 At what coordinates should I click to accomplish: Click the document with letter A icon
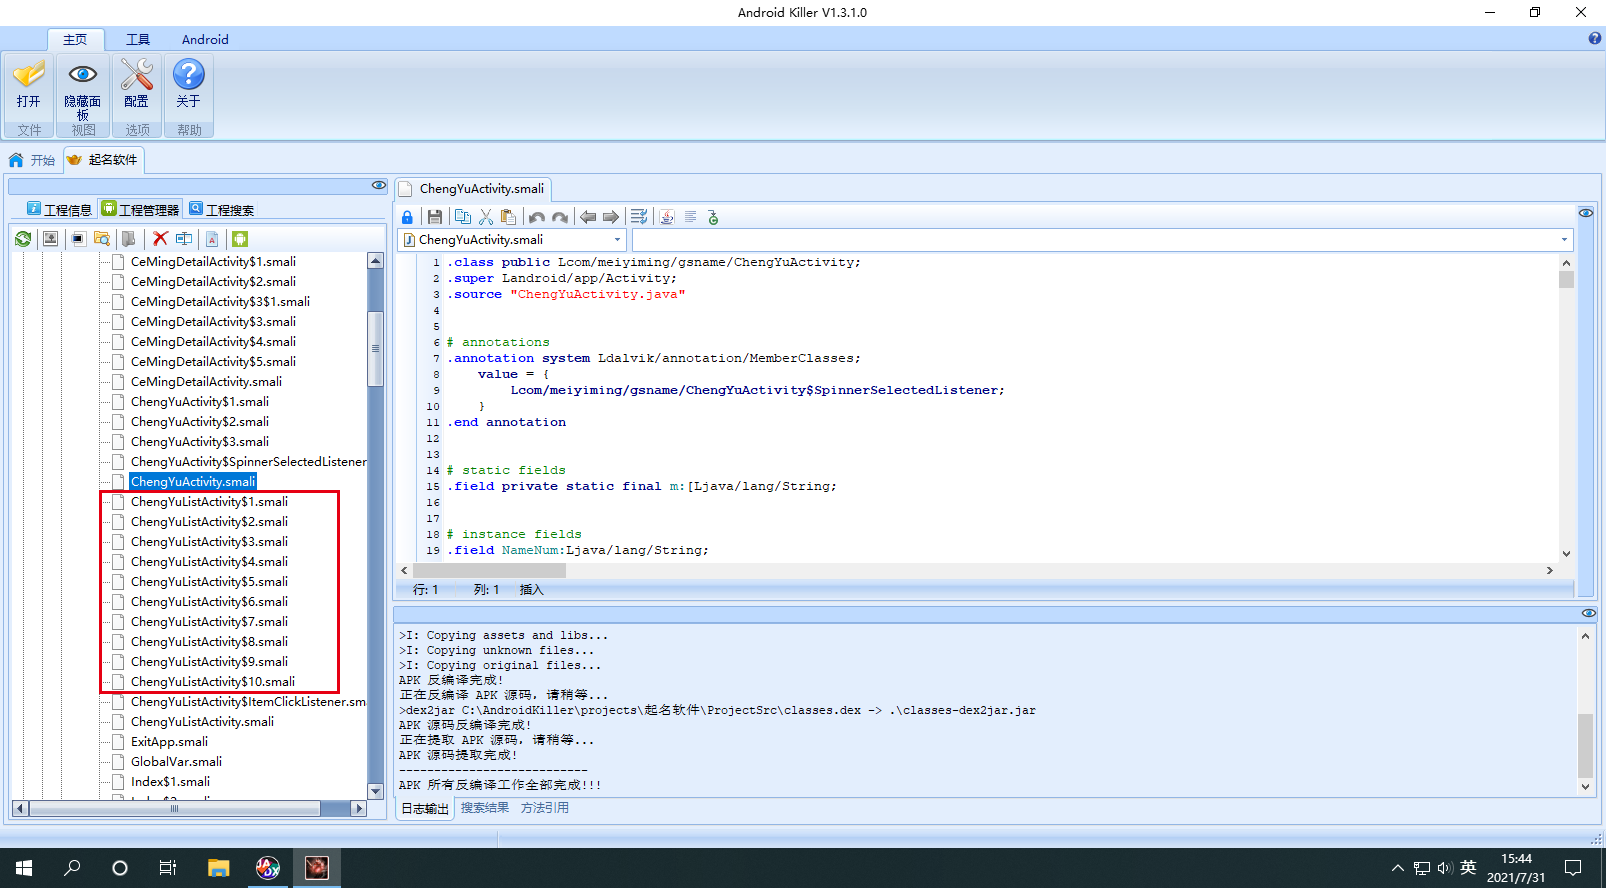pos(212,239)
